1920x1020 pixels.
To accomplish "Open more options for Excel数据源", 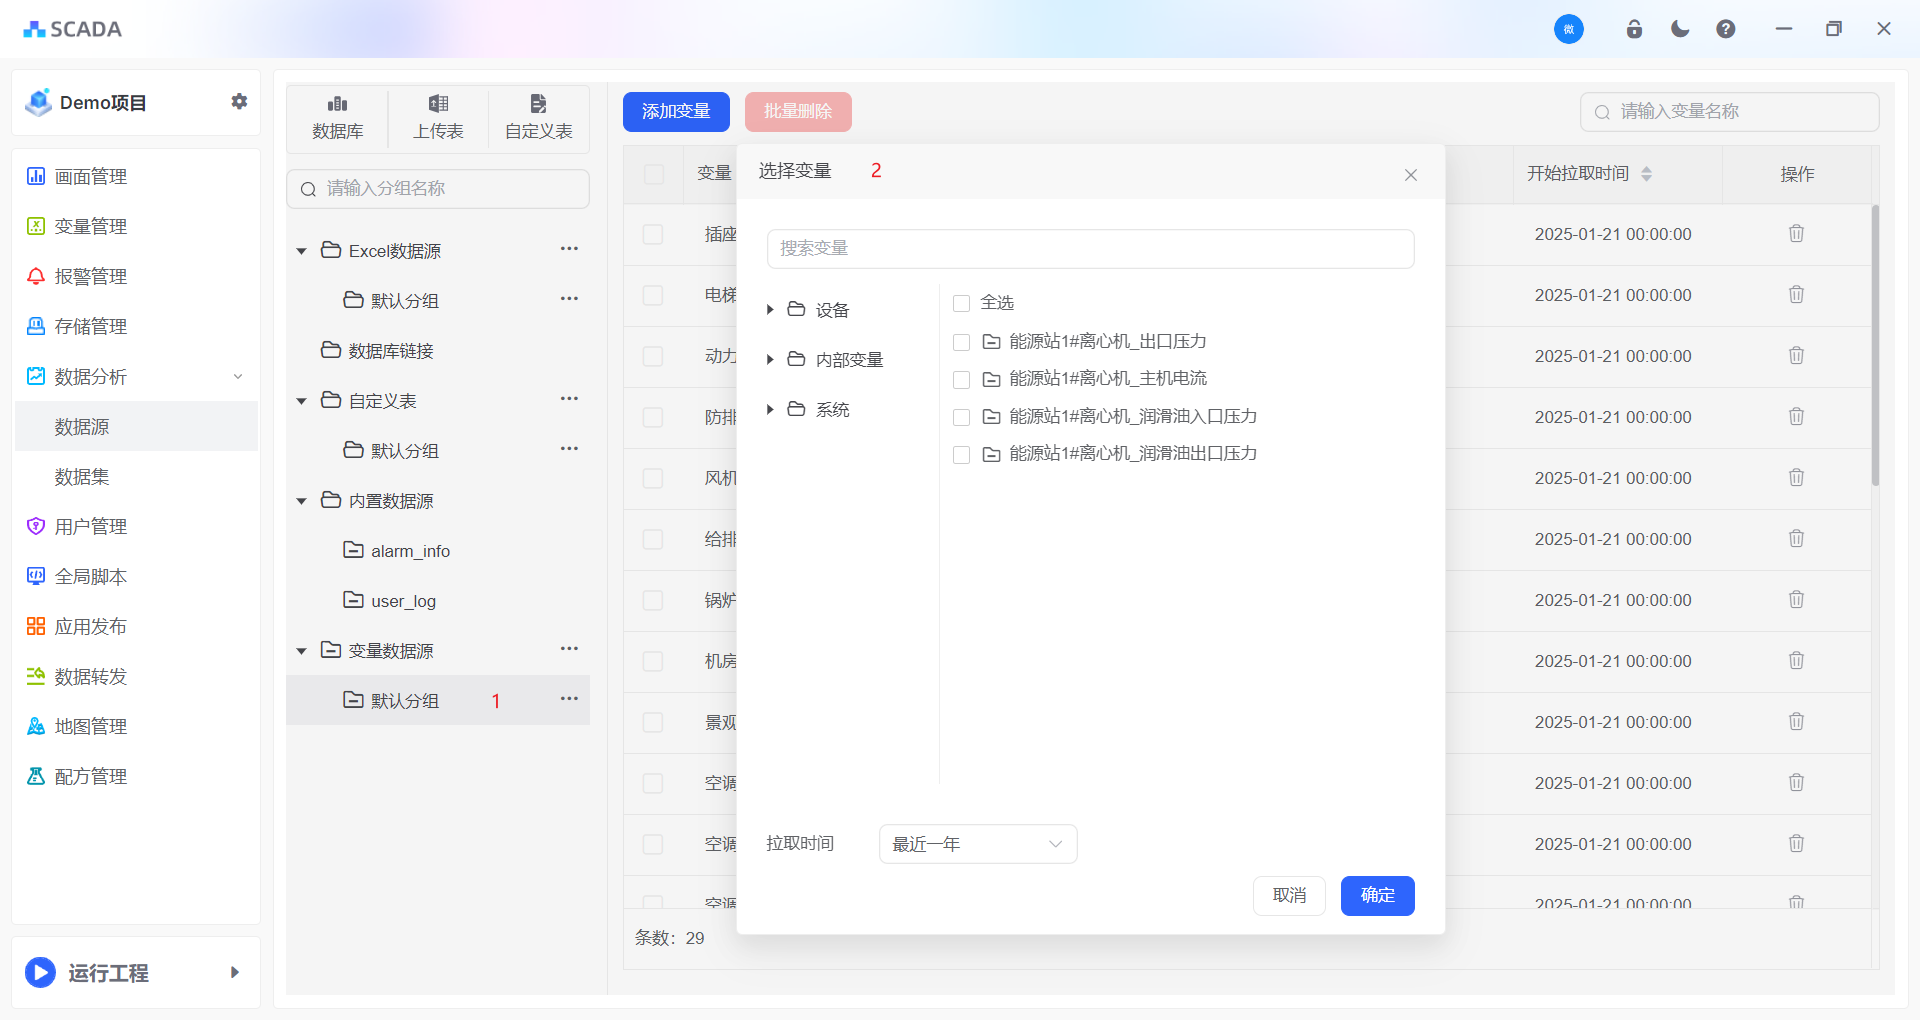I will tap(569, 249).
